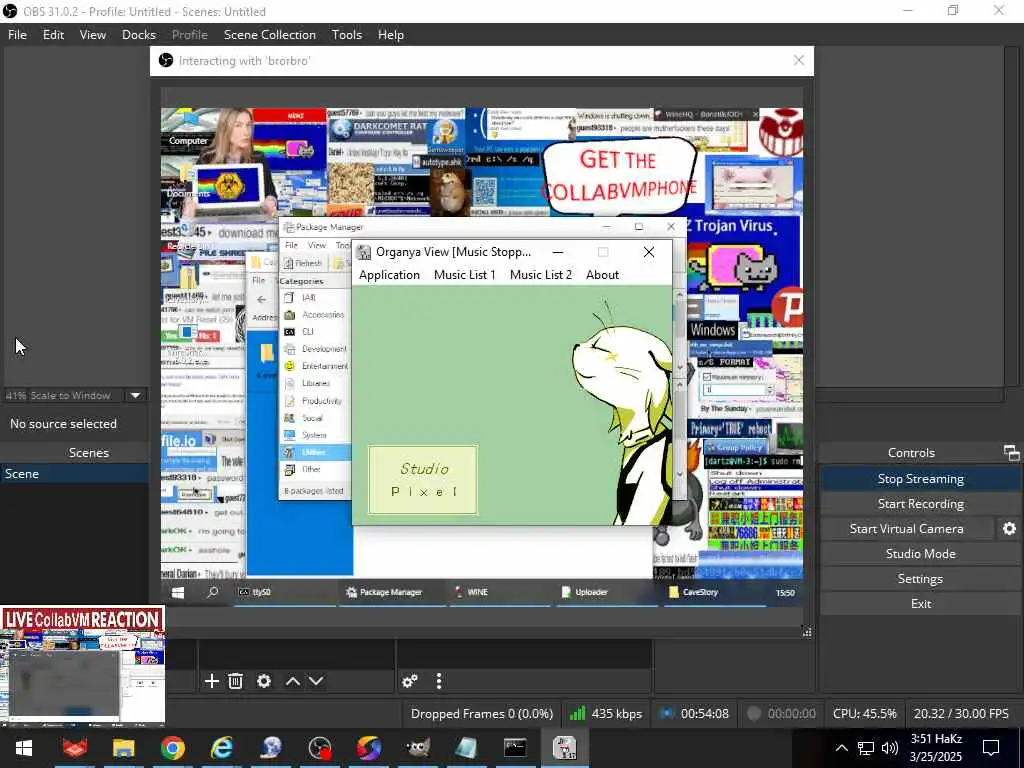Open the Docks menu
This screenshot has width=1024, height=768.
(139, 35)
